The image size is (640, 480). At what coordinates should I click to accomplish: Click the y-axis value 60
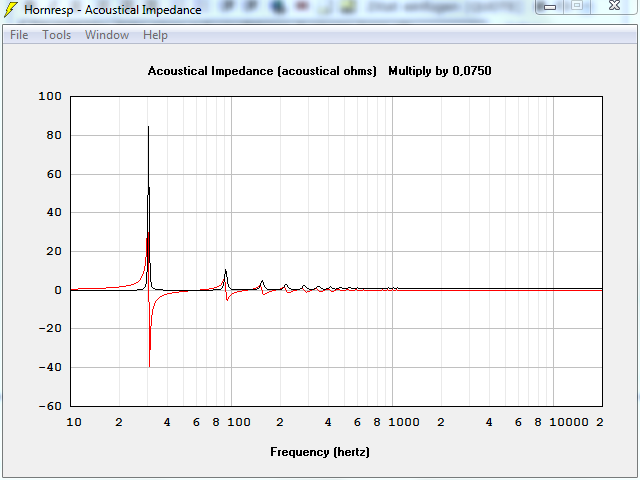54,174
